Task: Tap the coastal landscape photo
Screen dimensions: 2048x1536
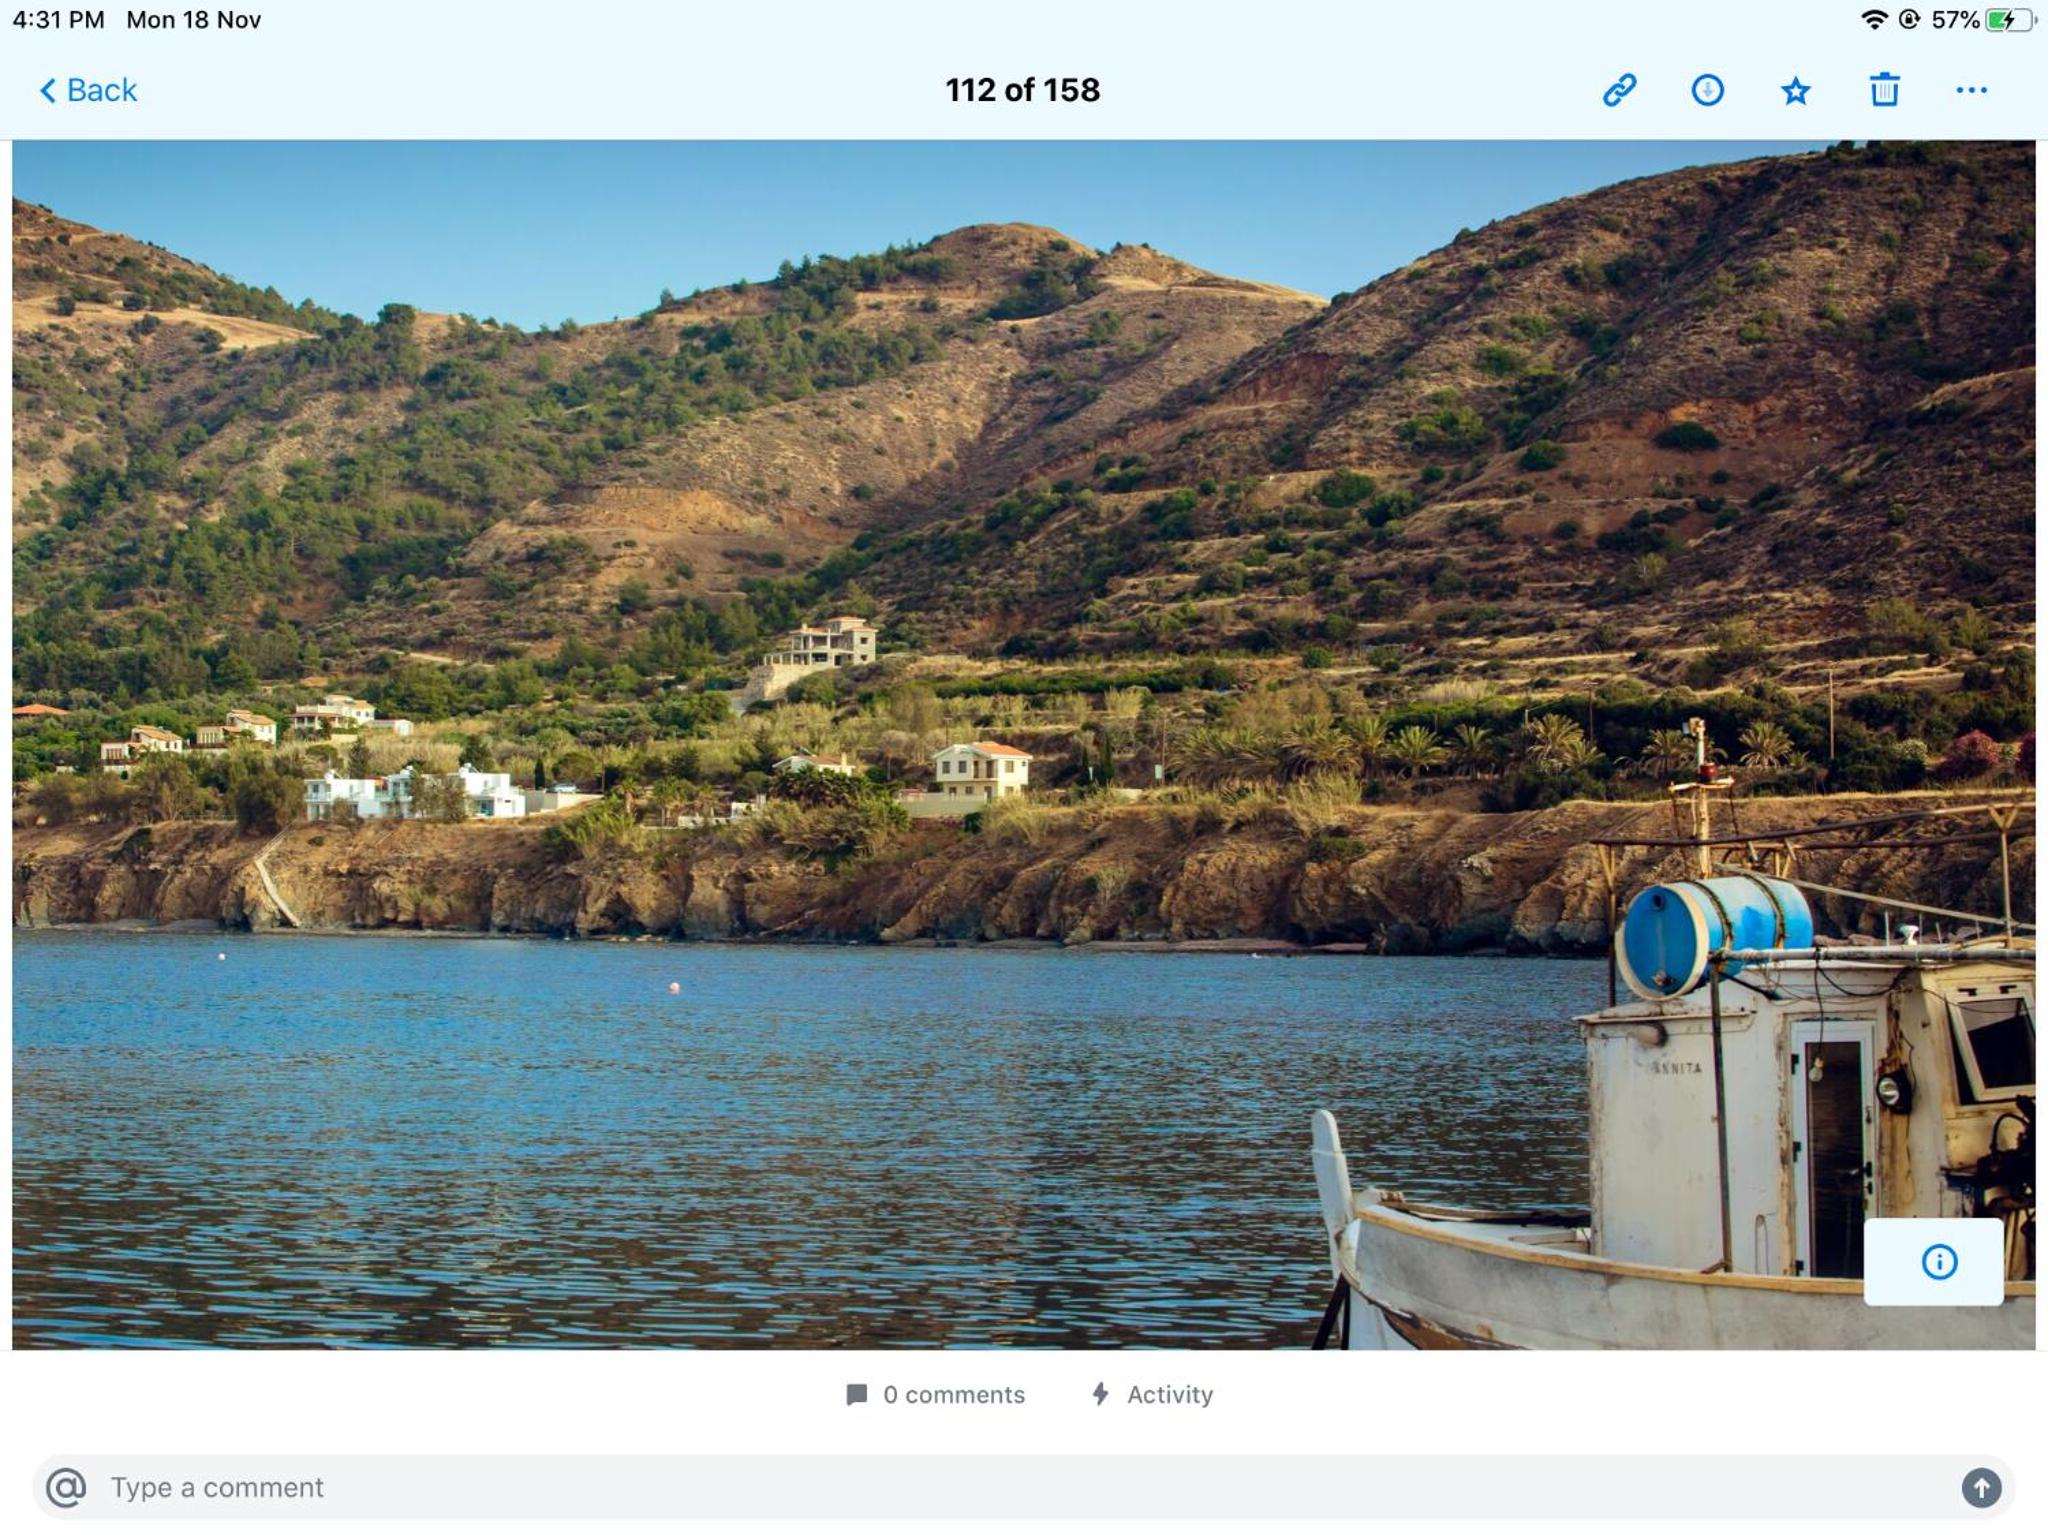Action: coord(1024,745)
